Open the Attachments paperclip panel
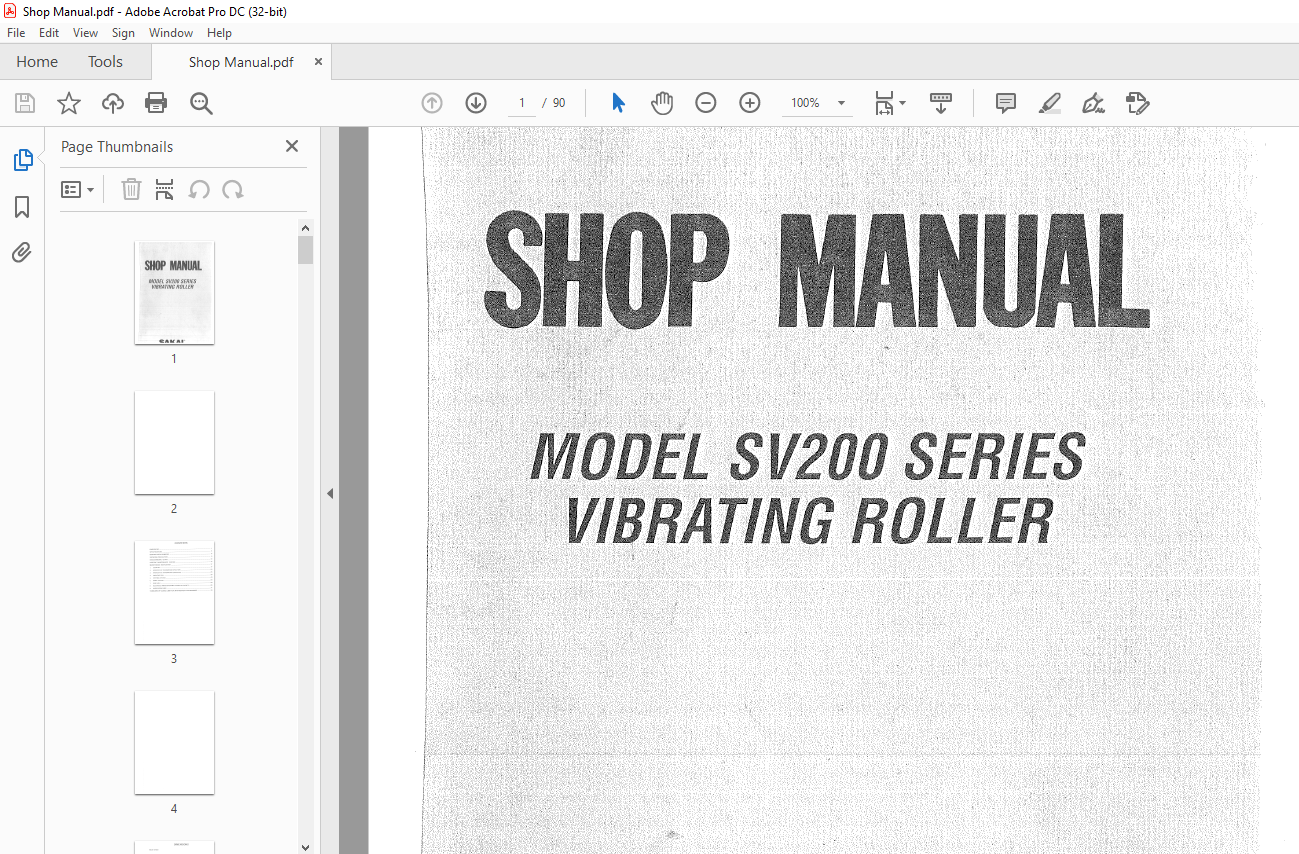Image resolution: width=1299 pixels, height=854 pixels. [x=22, y=252]
